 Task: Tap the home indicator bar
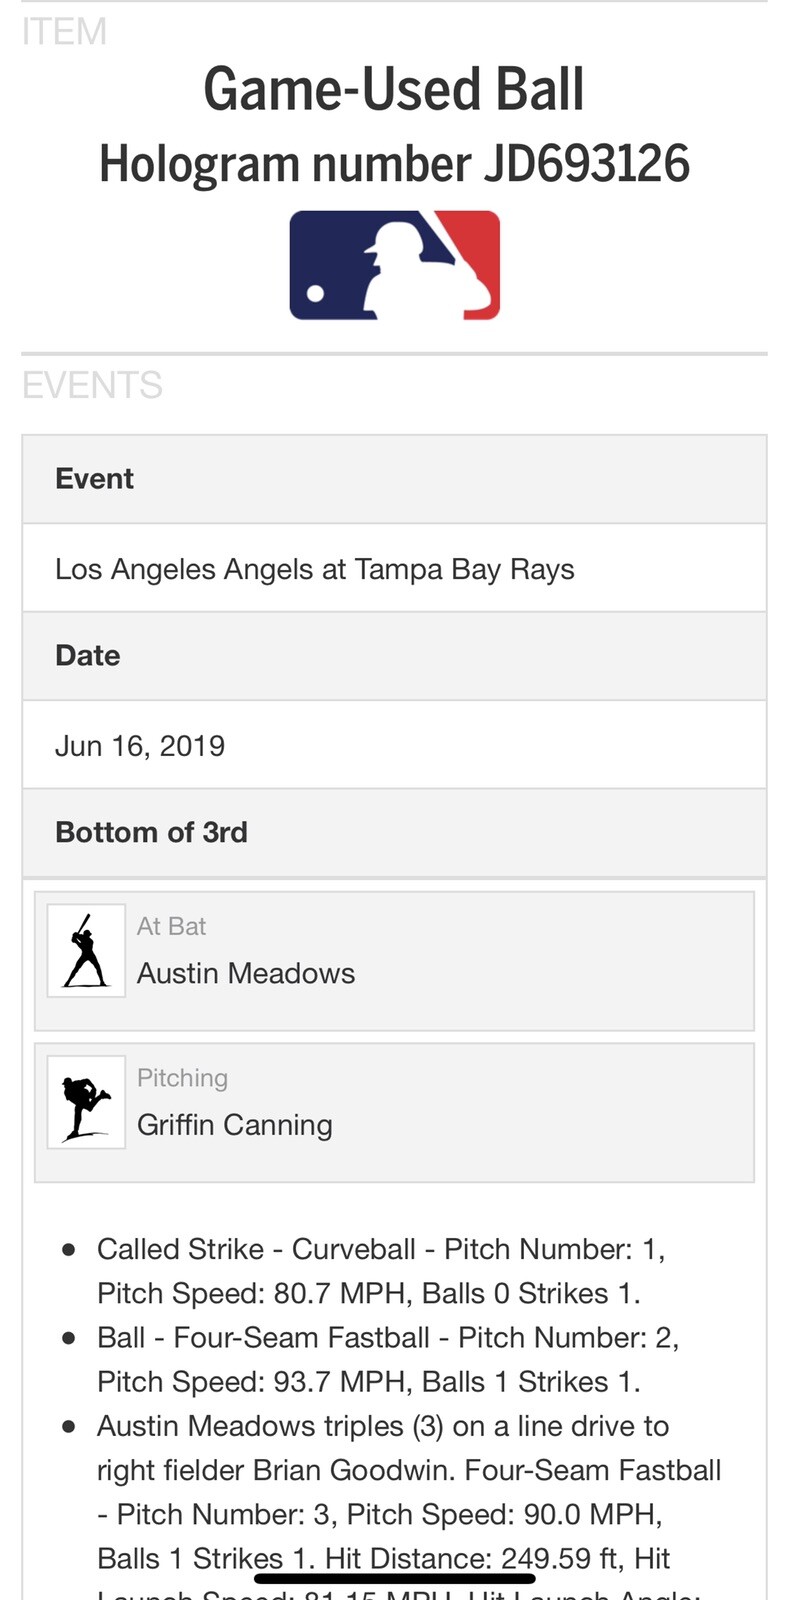394,1579
